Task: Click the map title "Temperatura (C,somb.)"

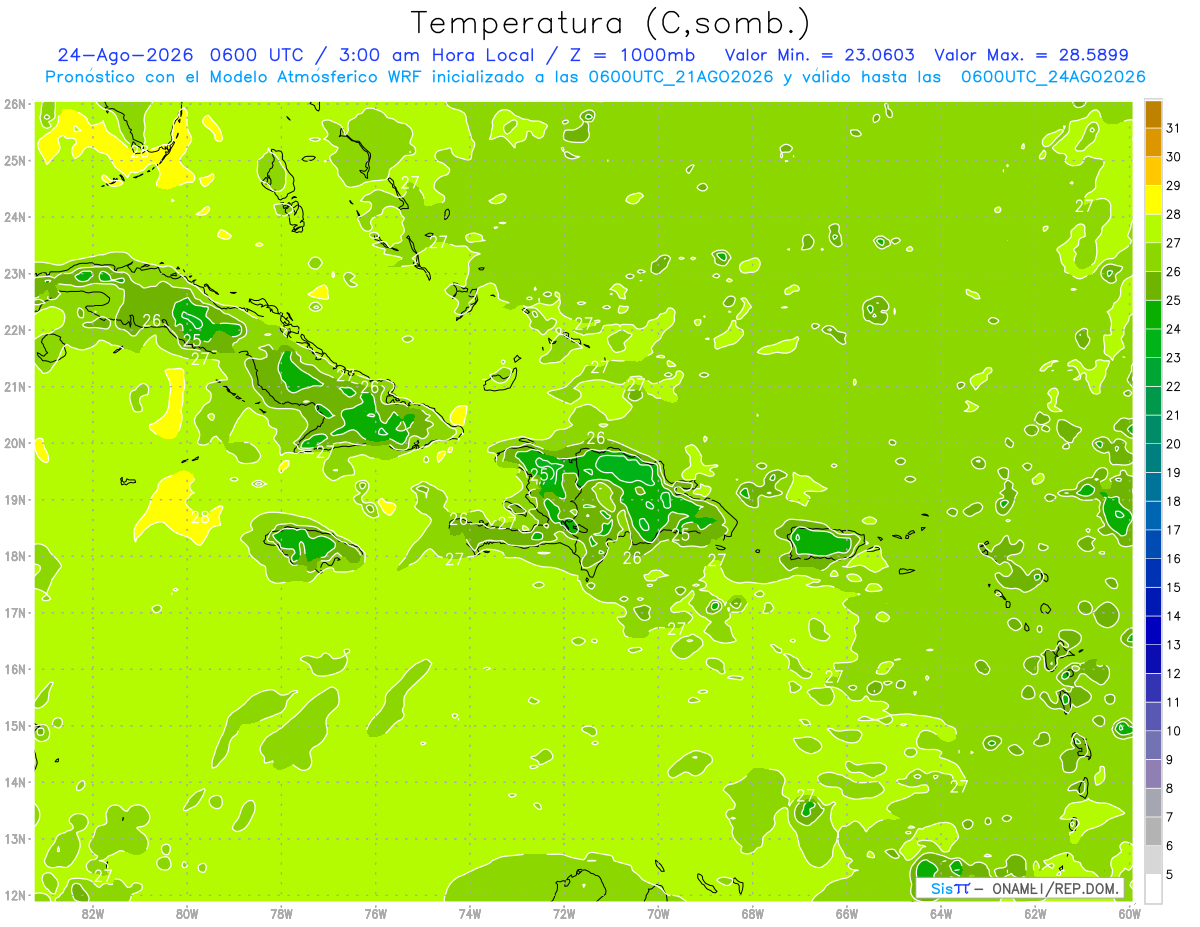Action: coord(611,24)
